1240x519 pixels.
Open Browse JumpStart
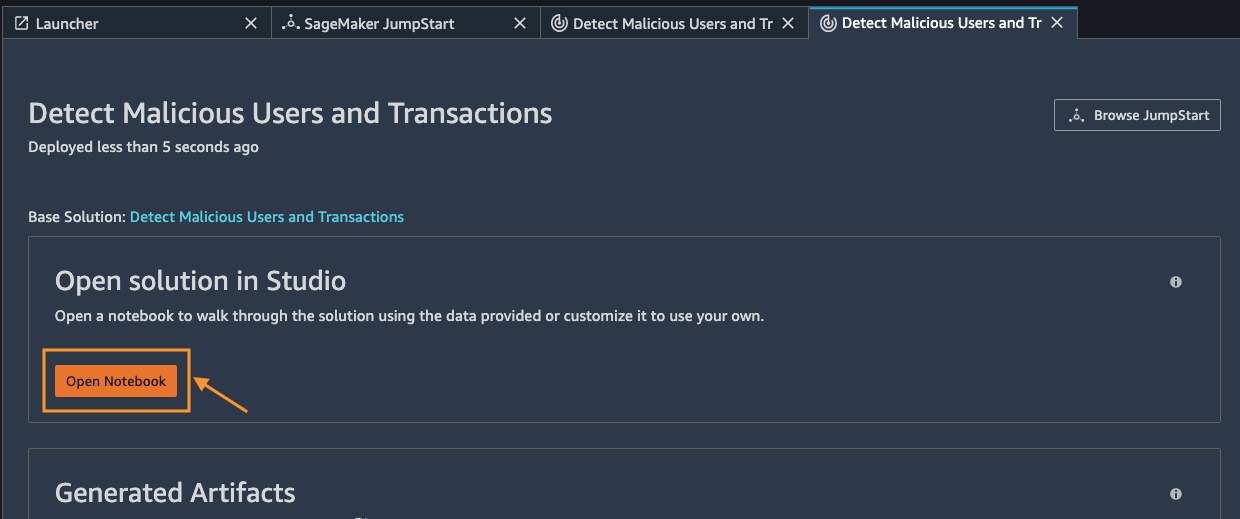click(x=1137, y=115)
